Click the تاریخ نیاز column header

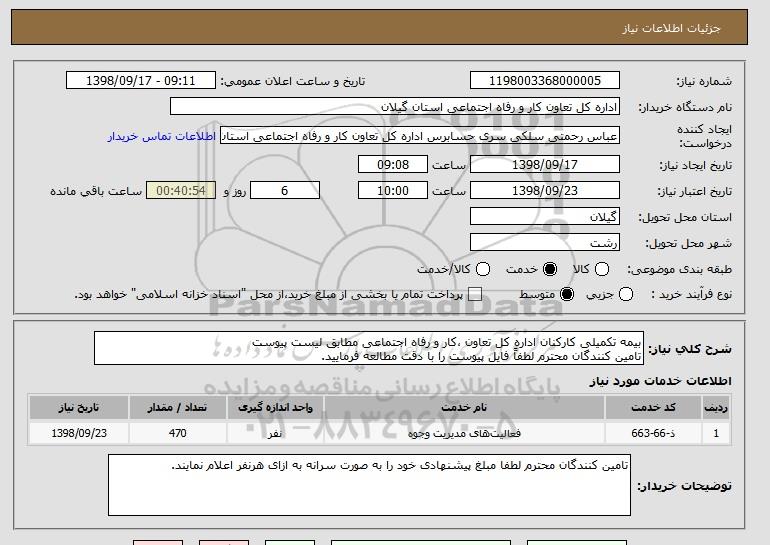(x=79, y=408)
